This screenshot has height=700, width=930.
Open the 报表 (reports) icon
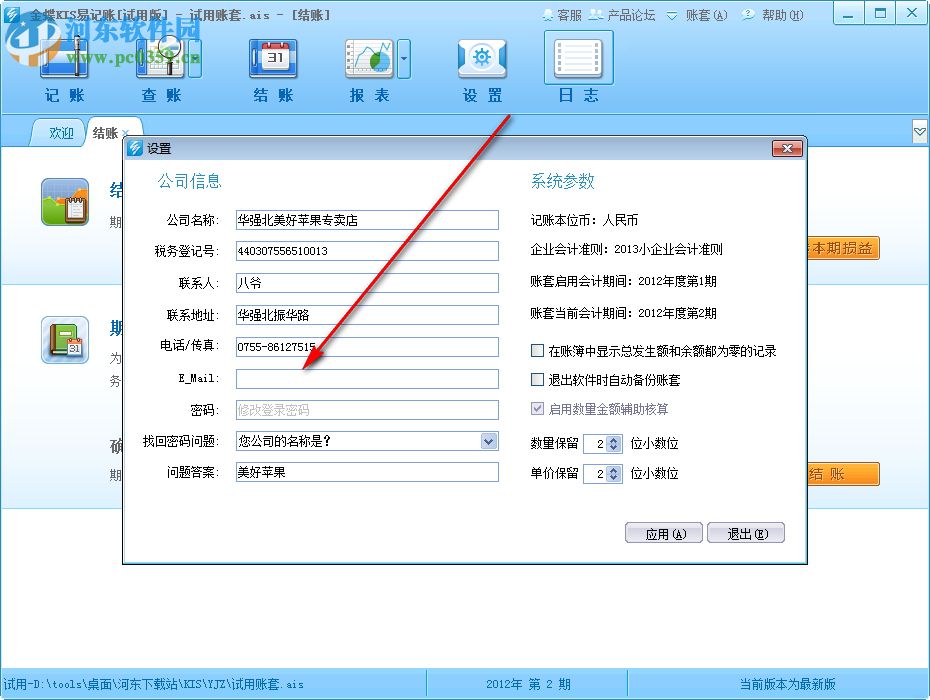[x=367, y=60]
